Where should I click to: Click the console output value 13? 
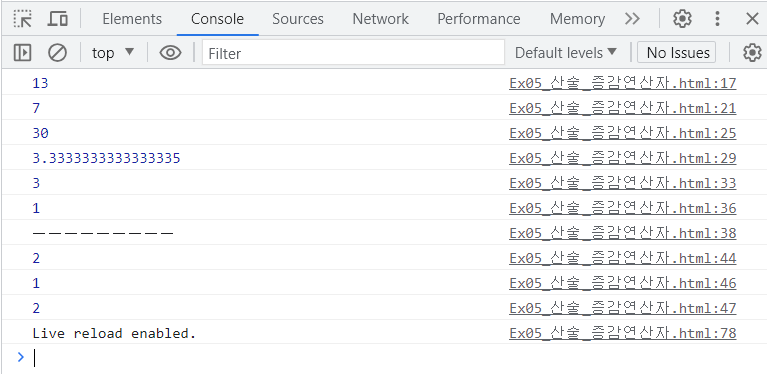coord(40,83)
